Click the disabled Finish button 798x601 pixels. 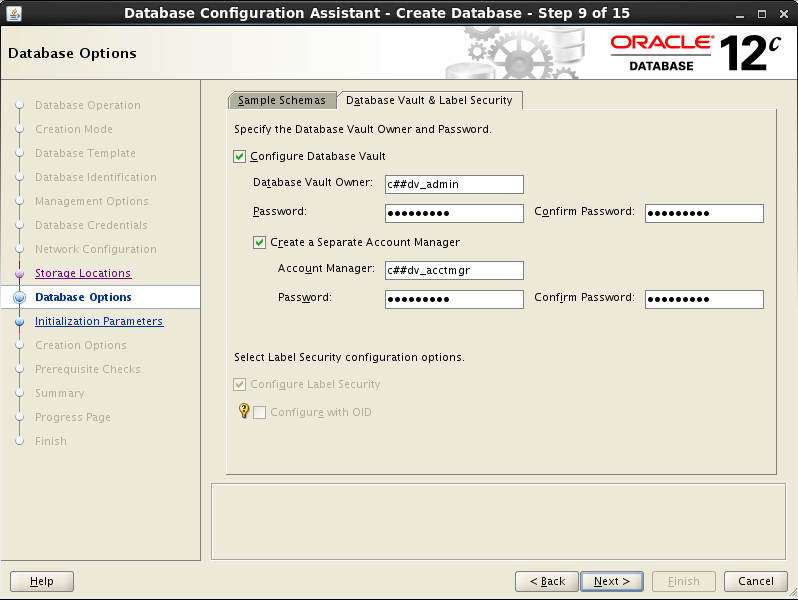683,581
